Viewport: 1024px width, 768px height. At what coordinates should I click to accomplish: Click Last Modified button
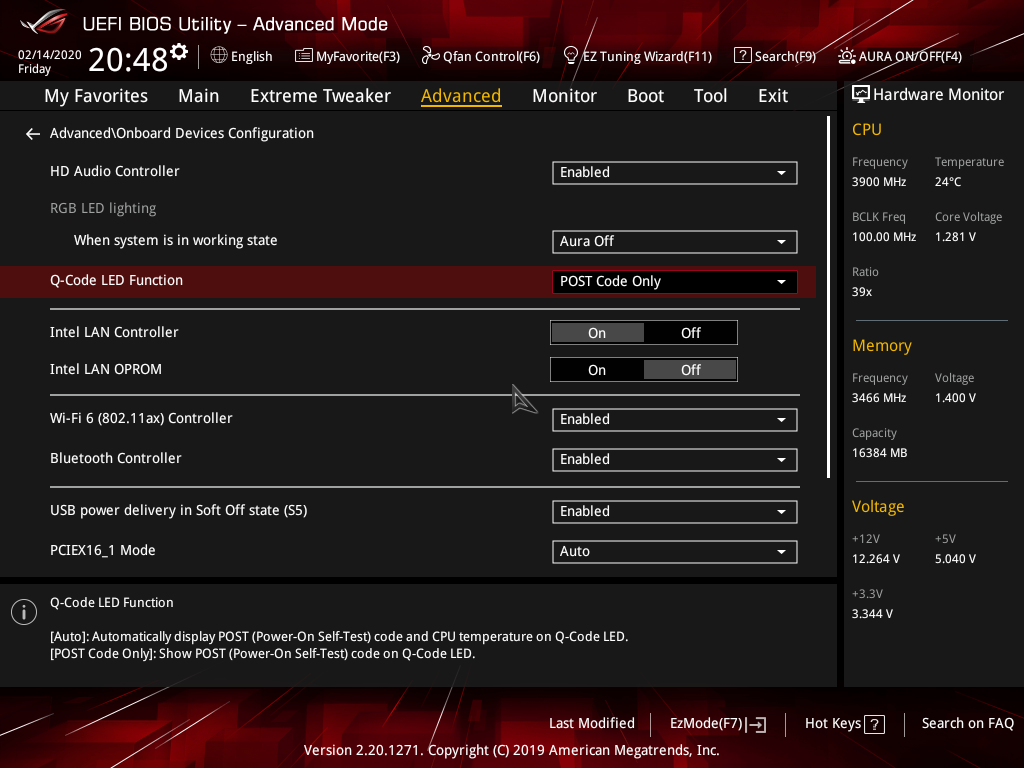pos(592,724)
